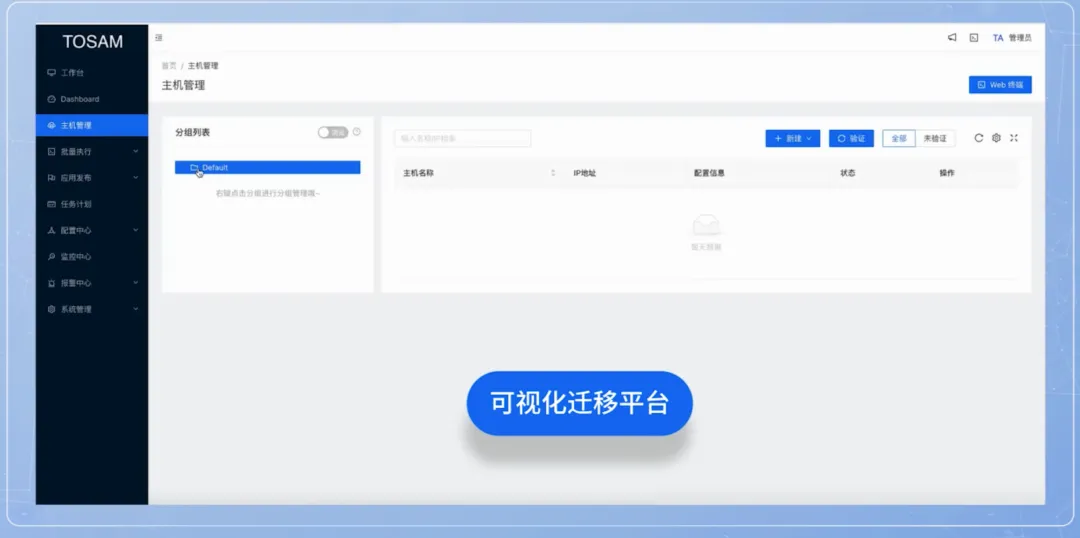Screen dimensions: 1080x538
Task: Go to Dashboard in the sidebar
Action: (92, 99)
